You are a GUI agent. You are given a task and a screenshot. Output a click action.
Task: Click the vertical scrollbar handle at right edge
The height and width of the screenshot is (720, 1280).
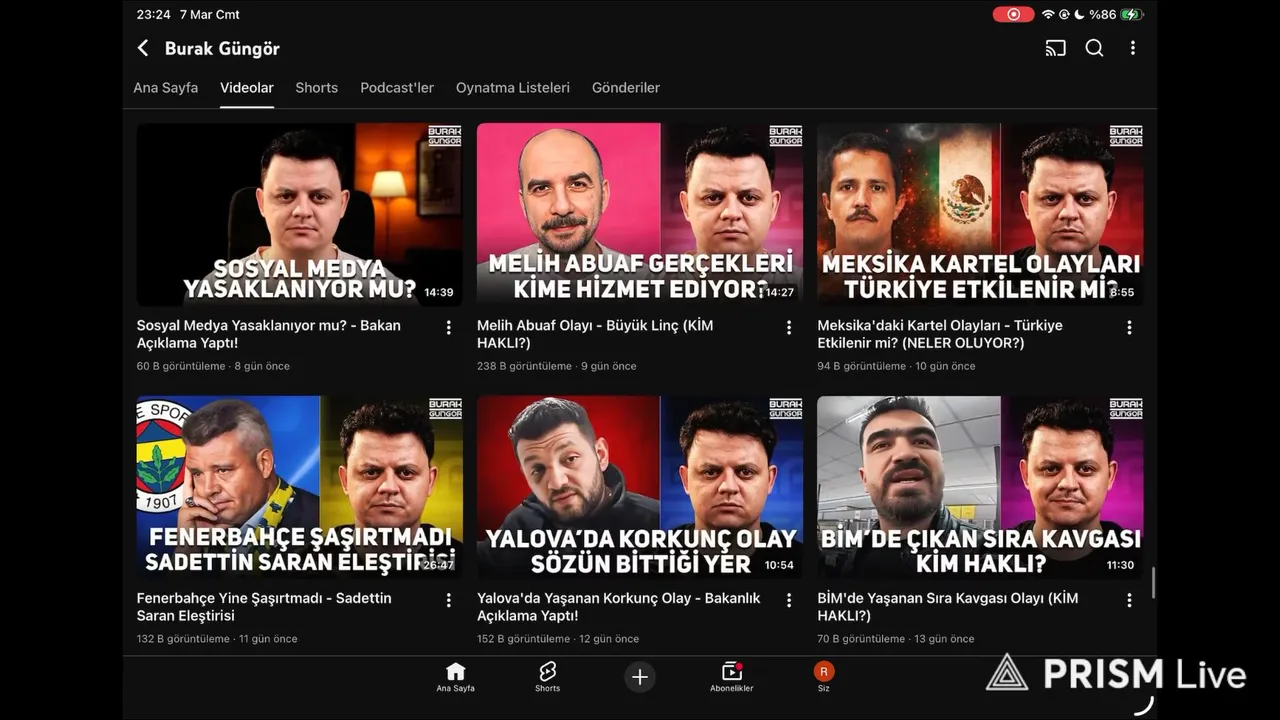1153,584
